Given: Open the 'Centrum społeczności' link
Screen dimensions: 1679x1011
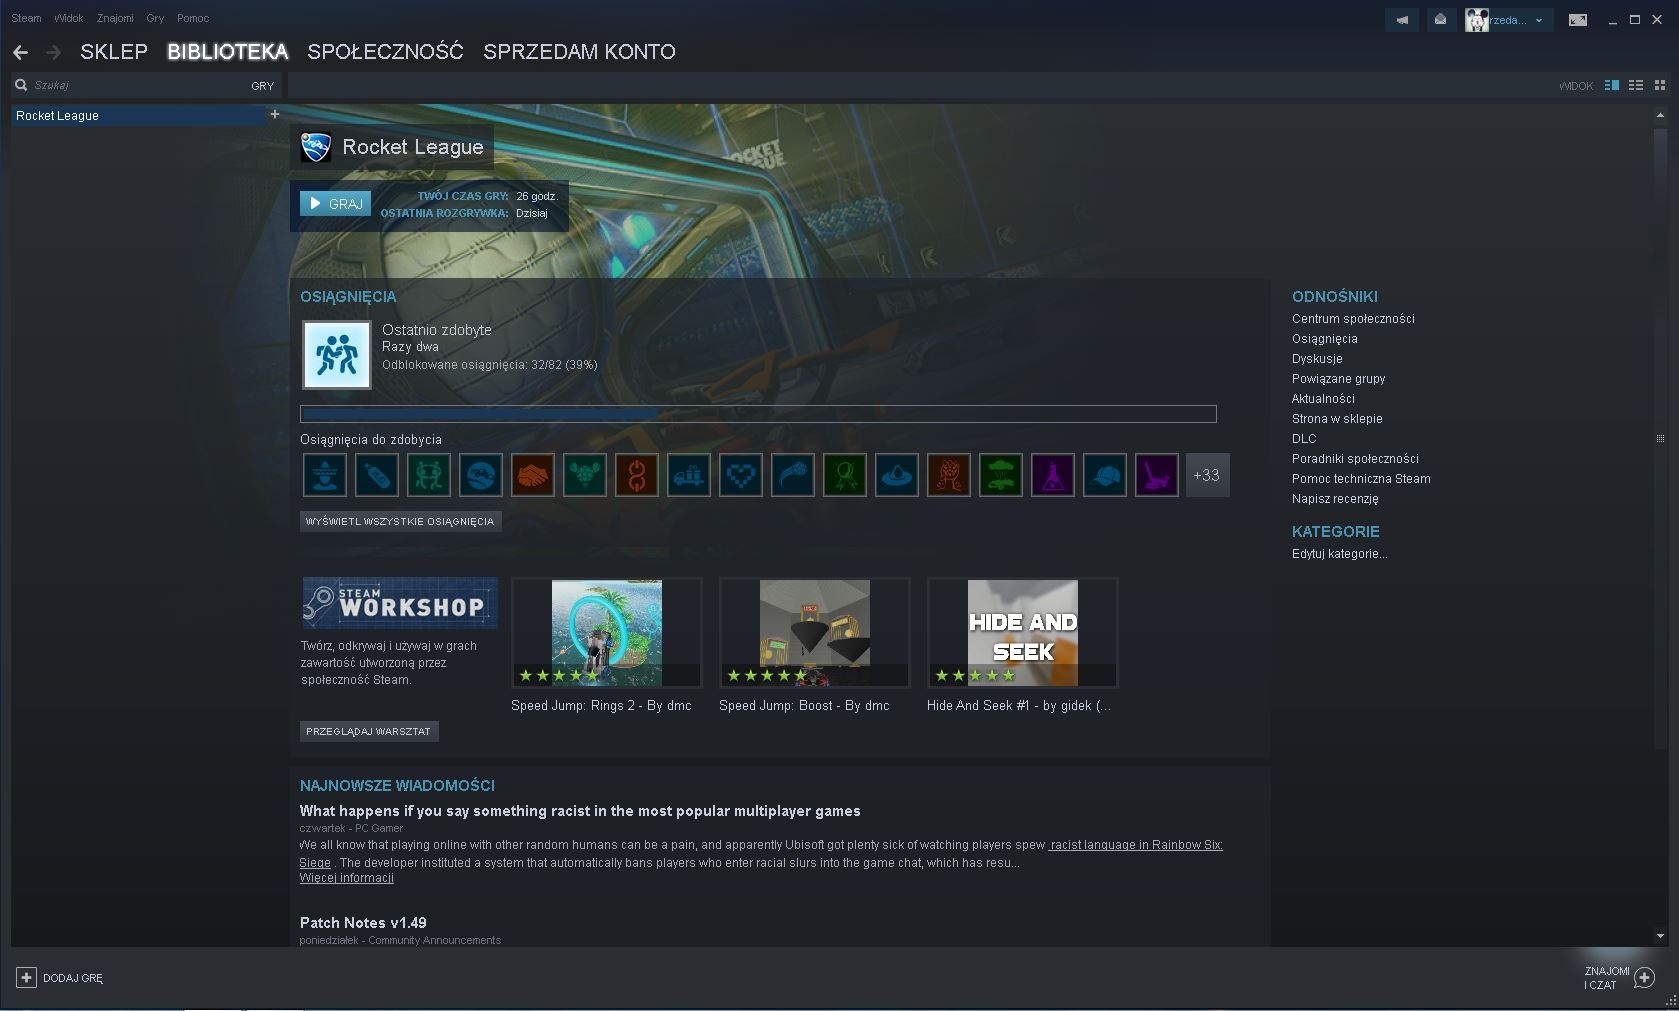Looking at the screenshot, I should point(1353,319).
